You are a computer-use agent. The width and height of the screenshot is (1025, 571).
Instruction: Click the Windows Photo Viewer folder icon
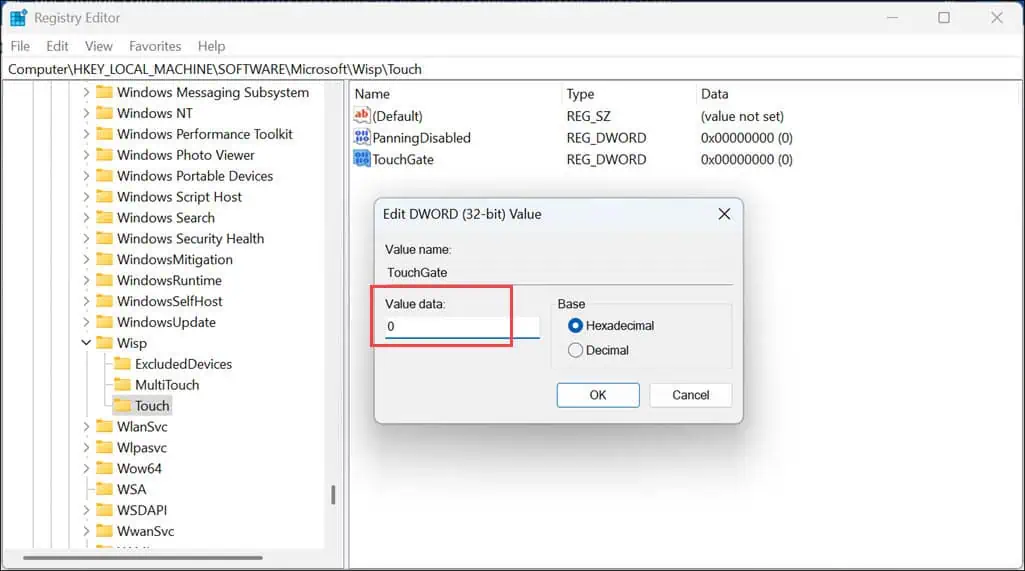click(104, 155)
